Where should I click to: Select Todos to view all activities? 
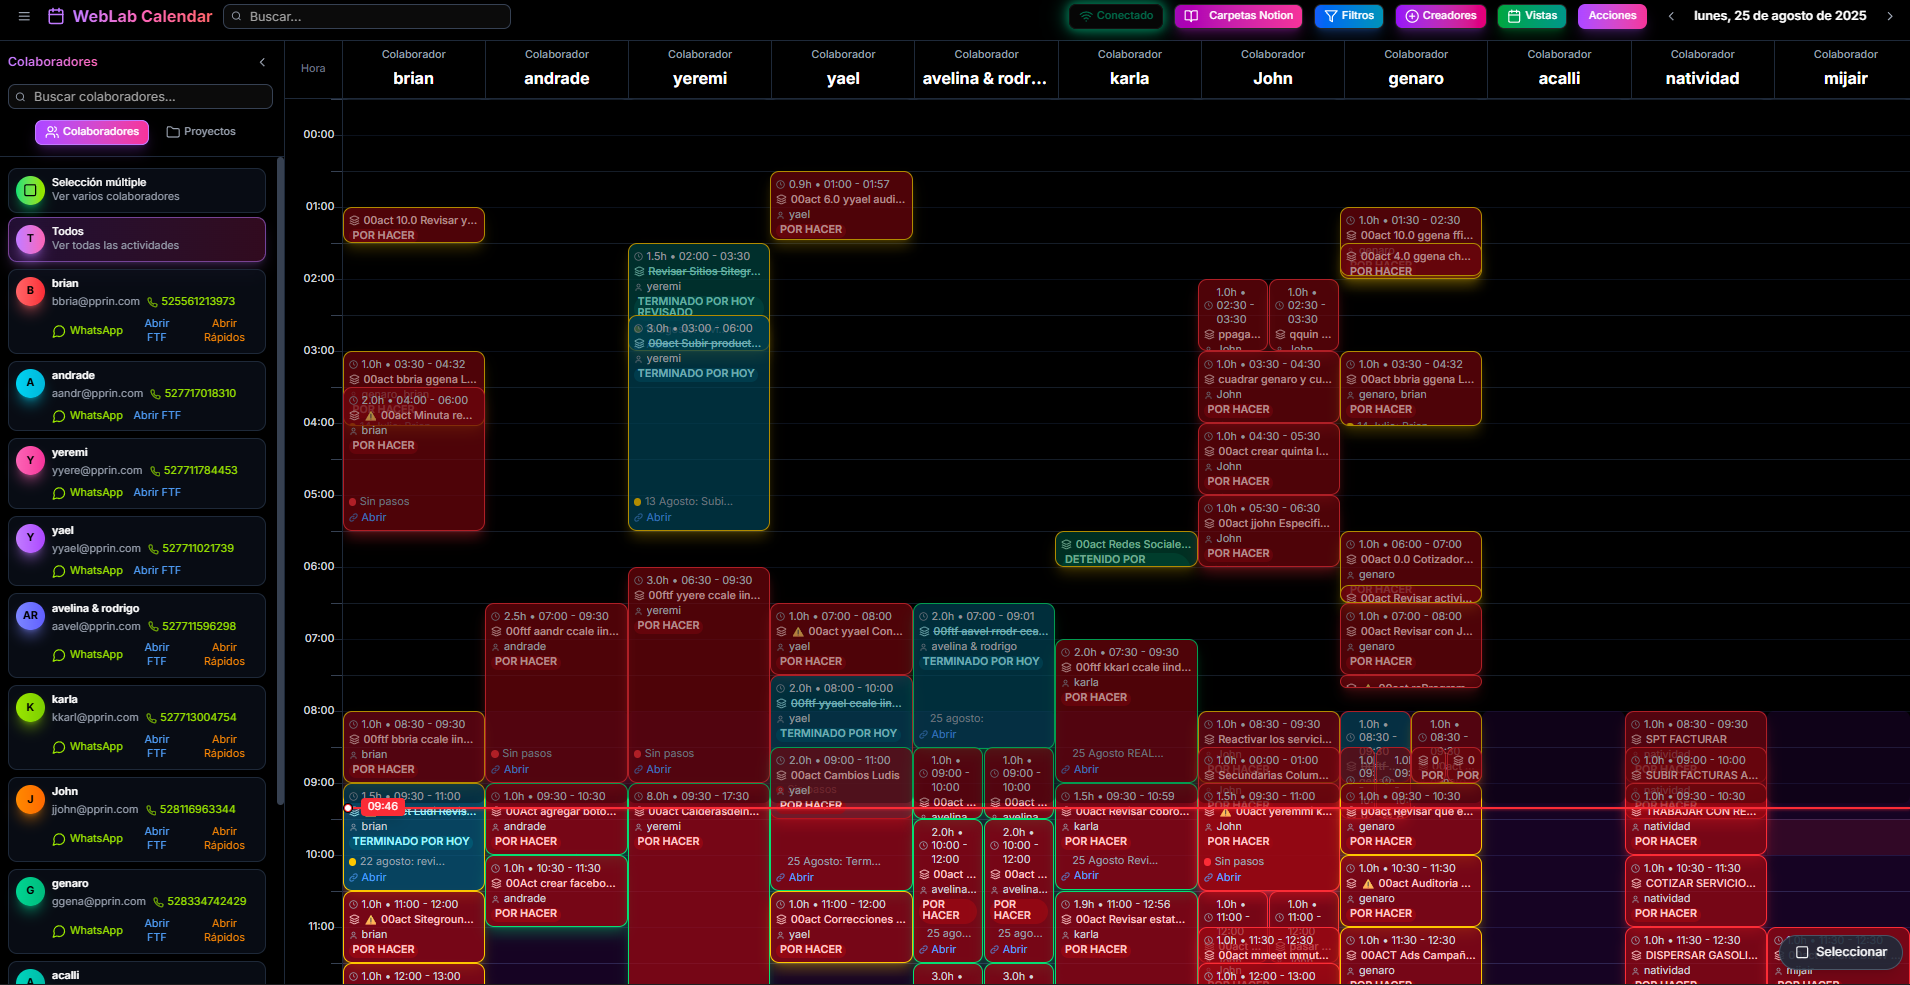[x=137, y=239]
